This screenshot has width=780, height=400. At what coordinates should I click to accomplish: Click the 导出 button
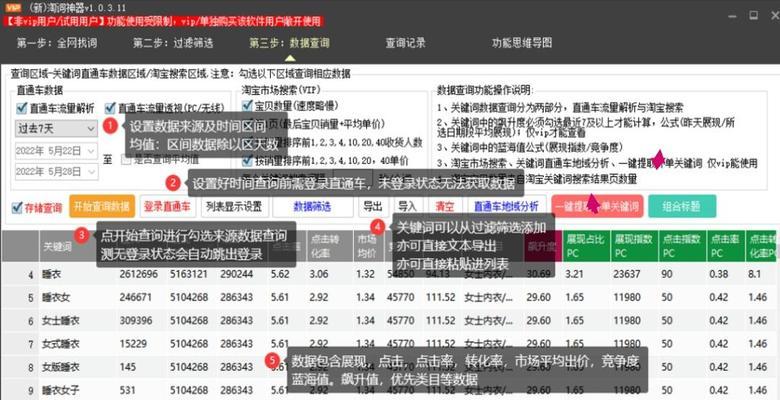373,206
